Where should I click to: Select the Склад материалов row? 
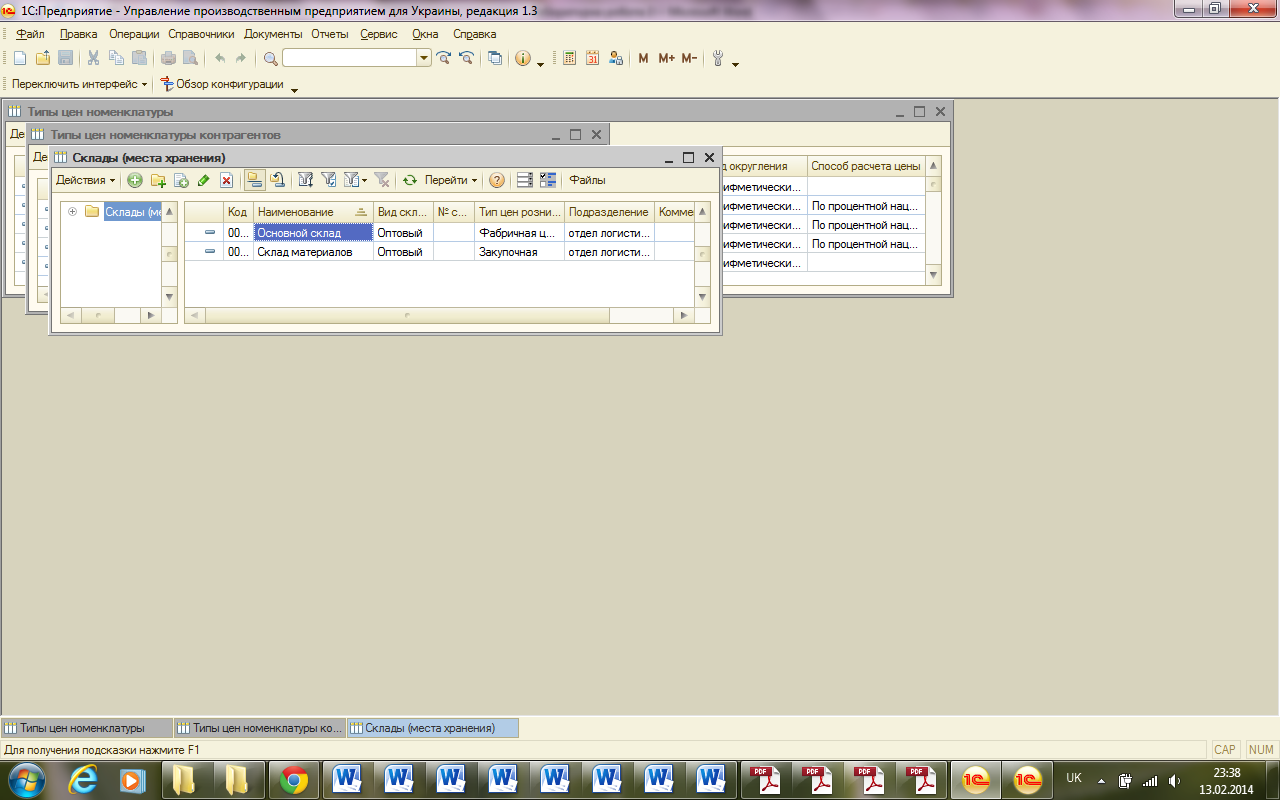(440, 252)
